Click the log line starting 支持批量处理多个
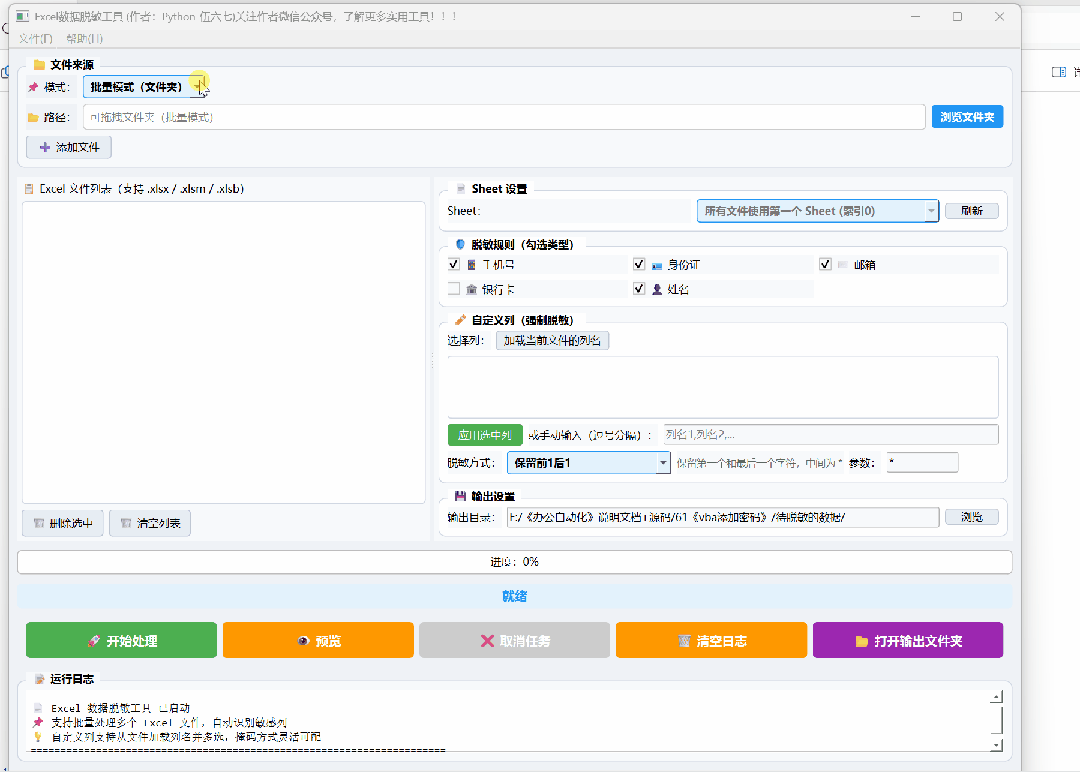 point(169,722)
